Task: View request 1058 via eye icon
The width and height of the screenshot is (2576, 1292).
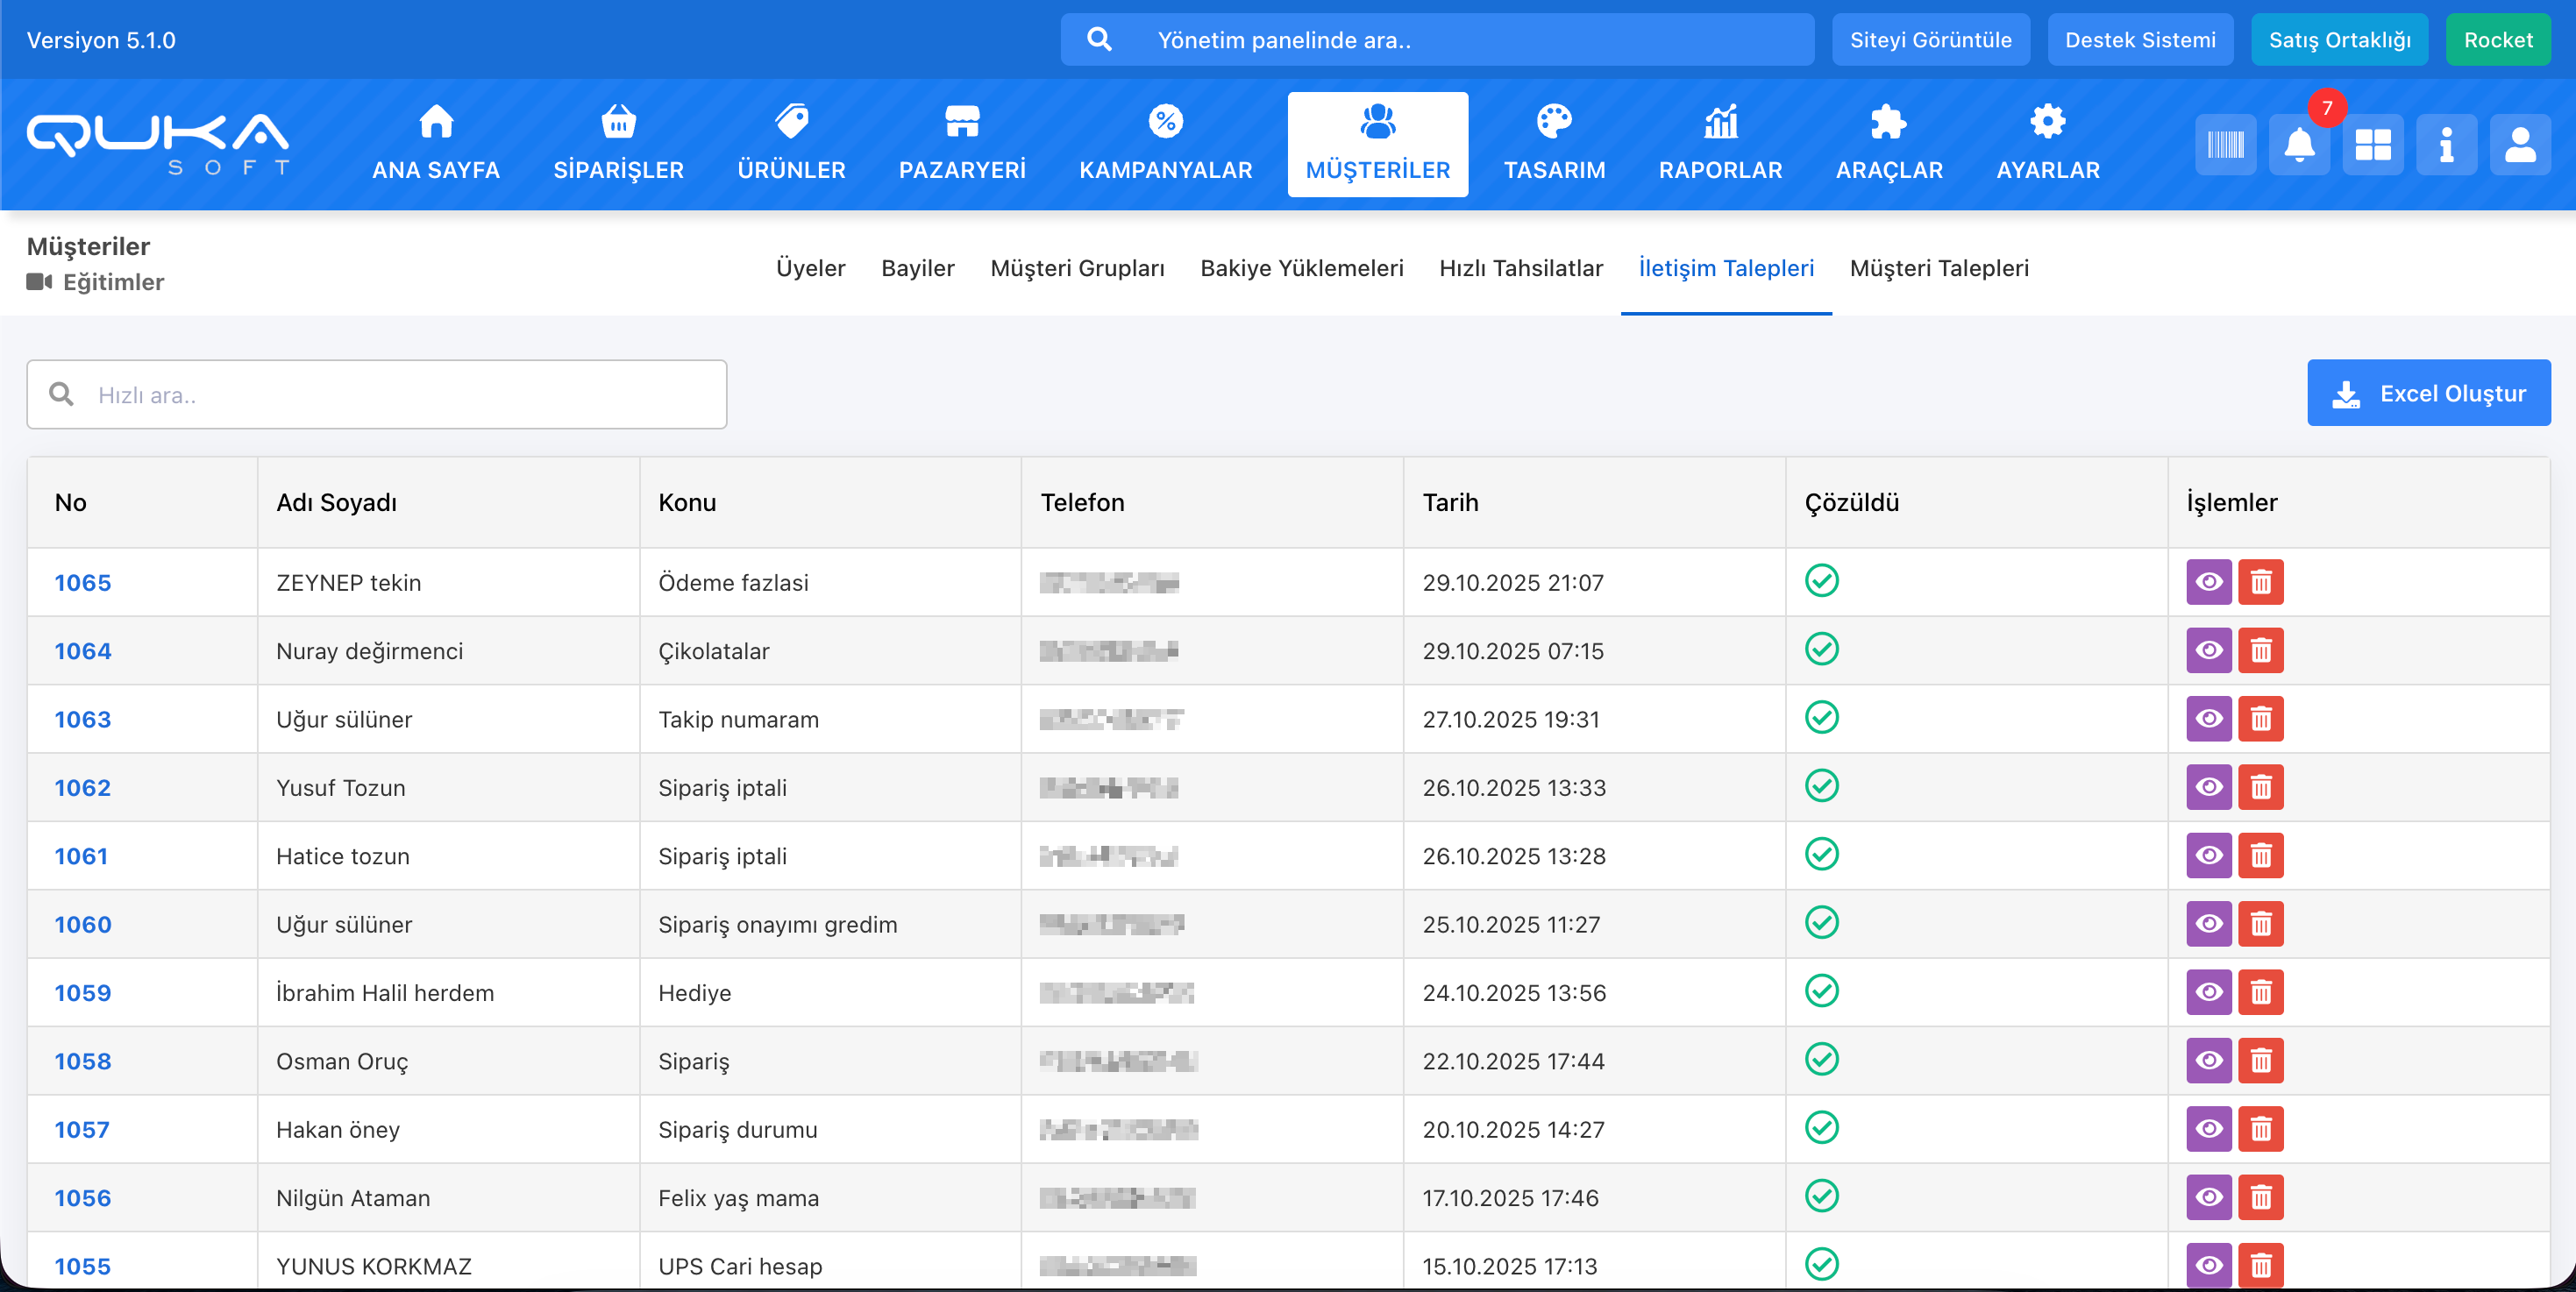Action: pyautogui.click(x=2208, y=1061)
